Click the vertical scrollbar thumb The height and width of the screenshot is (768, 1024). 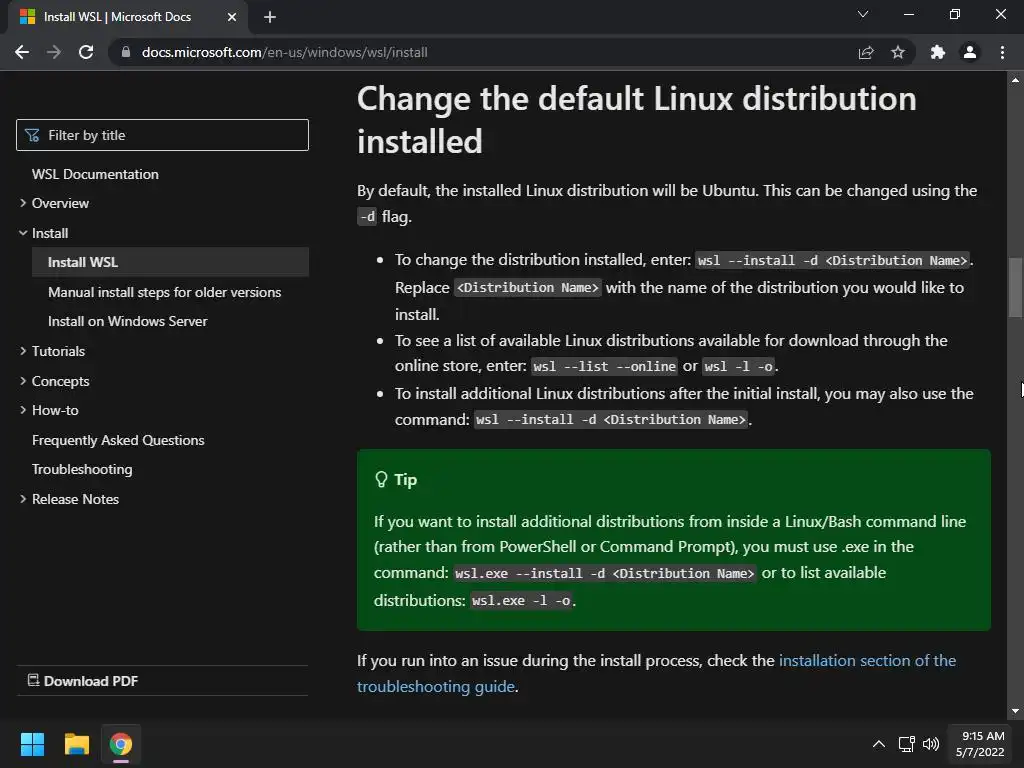pos(1015,287)
